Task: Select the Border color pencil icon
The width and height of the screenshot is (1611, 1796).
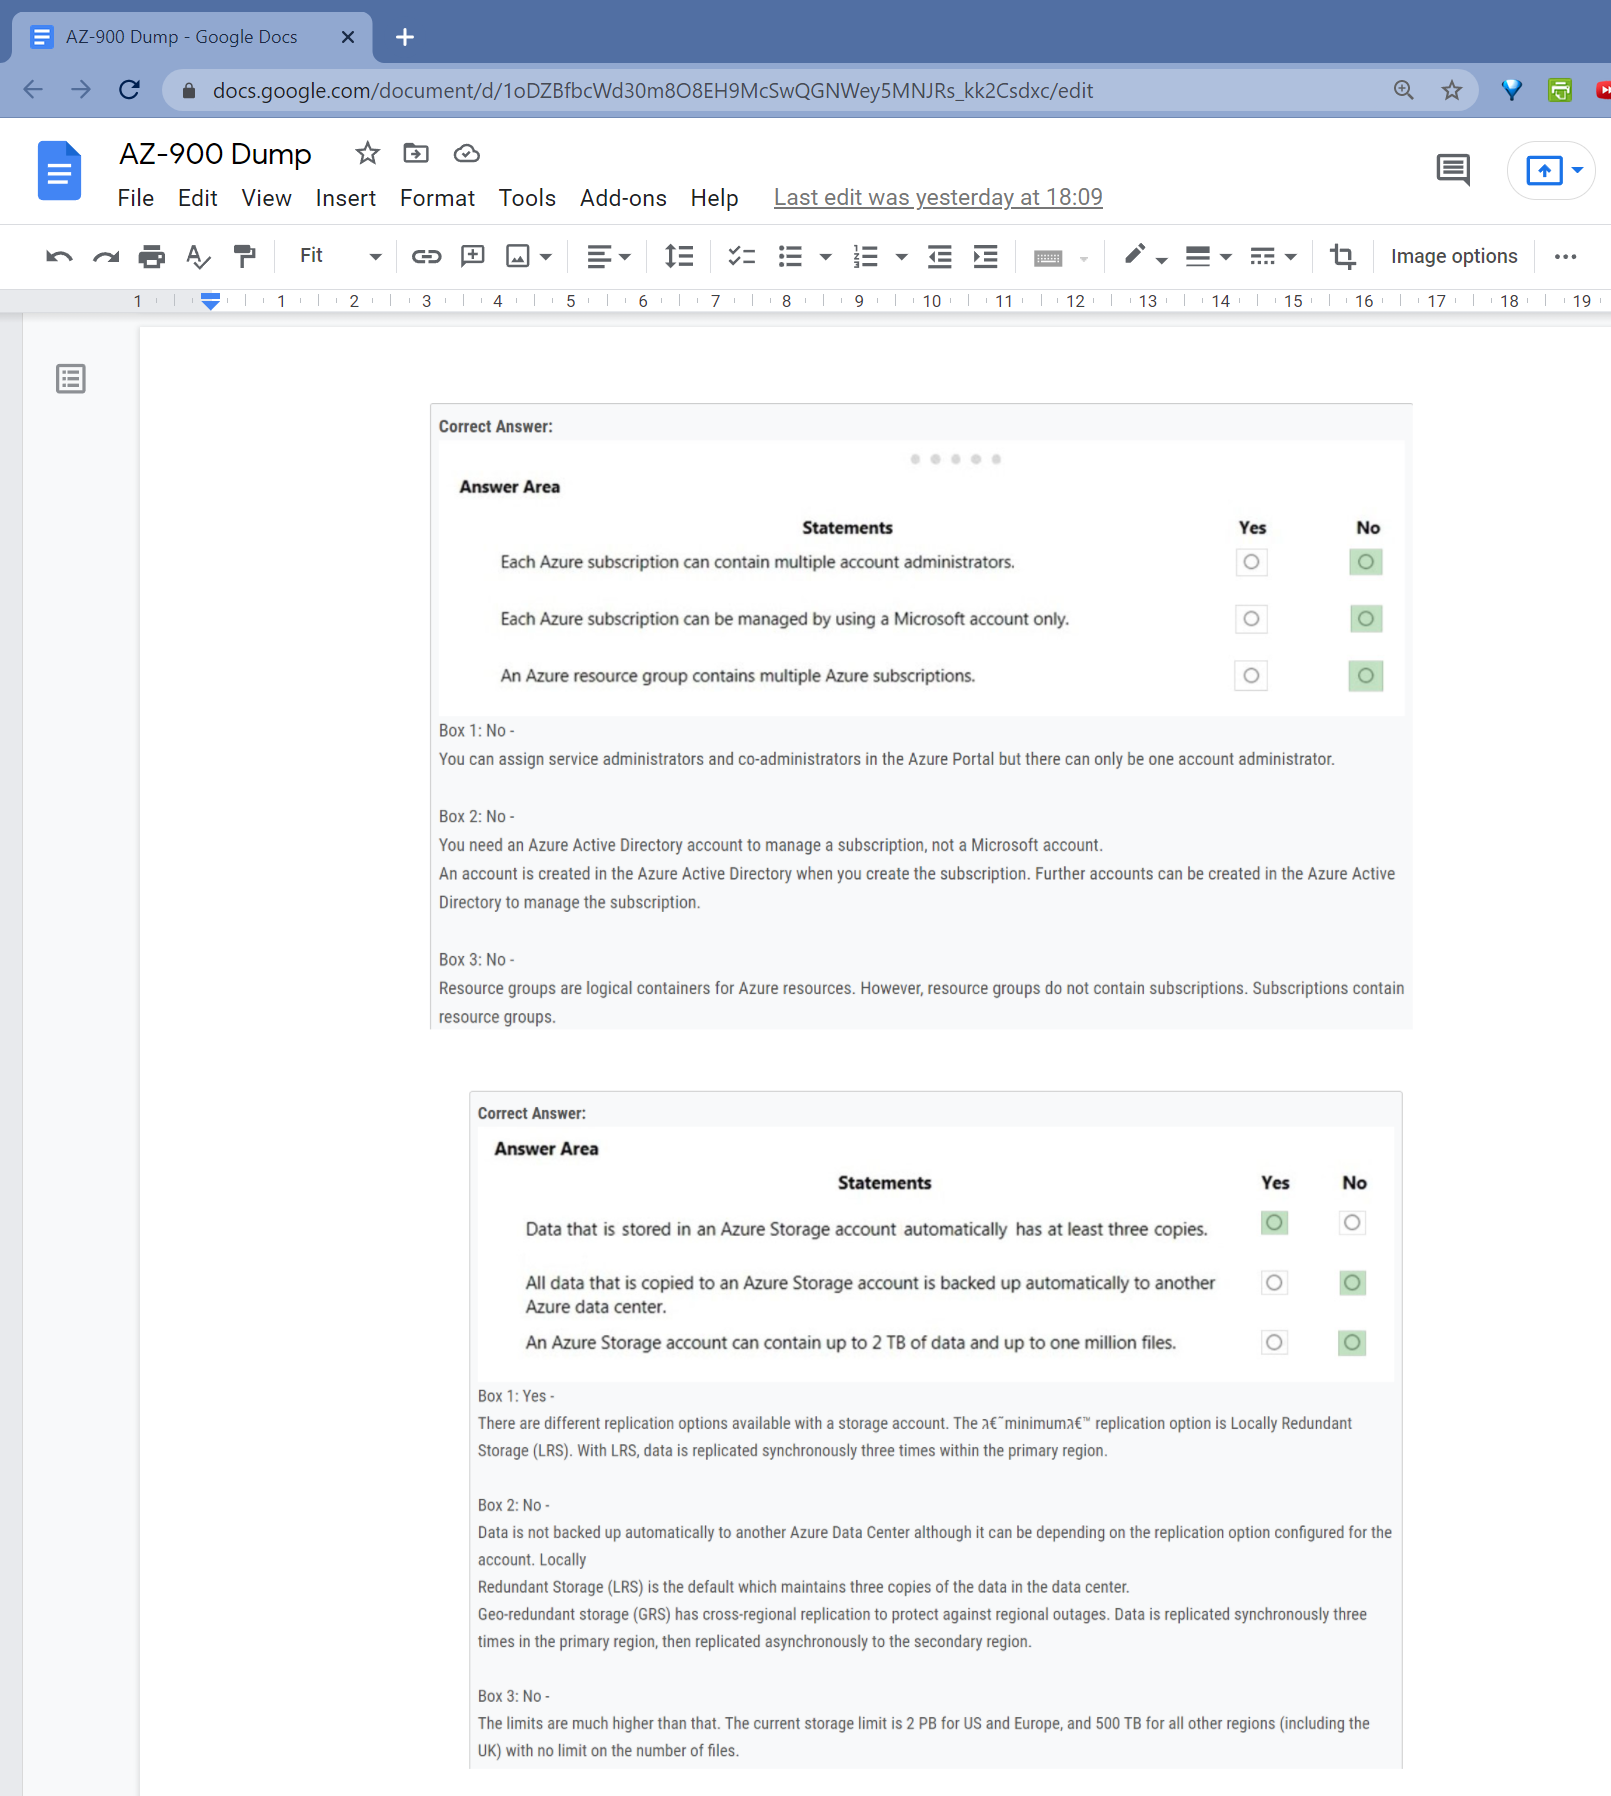Action: [x=1134, y=255]
